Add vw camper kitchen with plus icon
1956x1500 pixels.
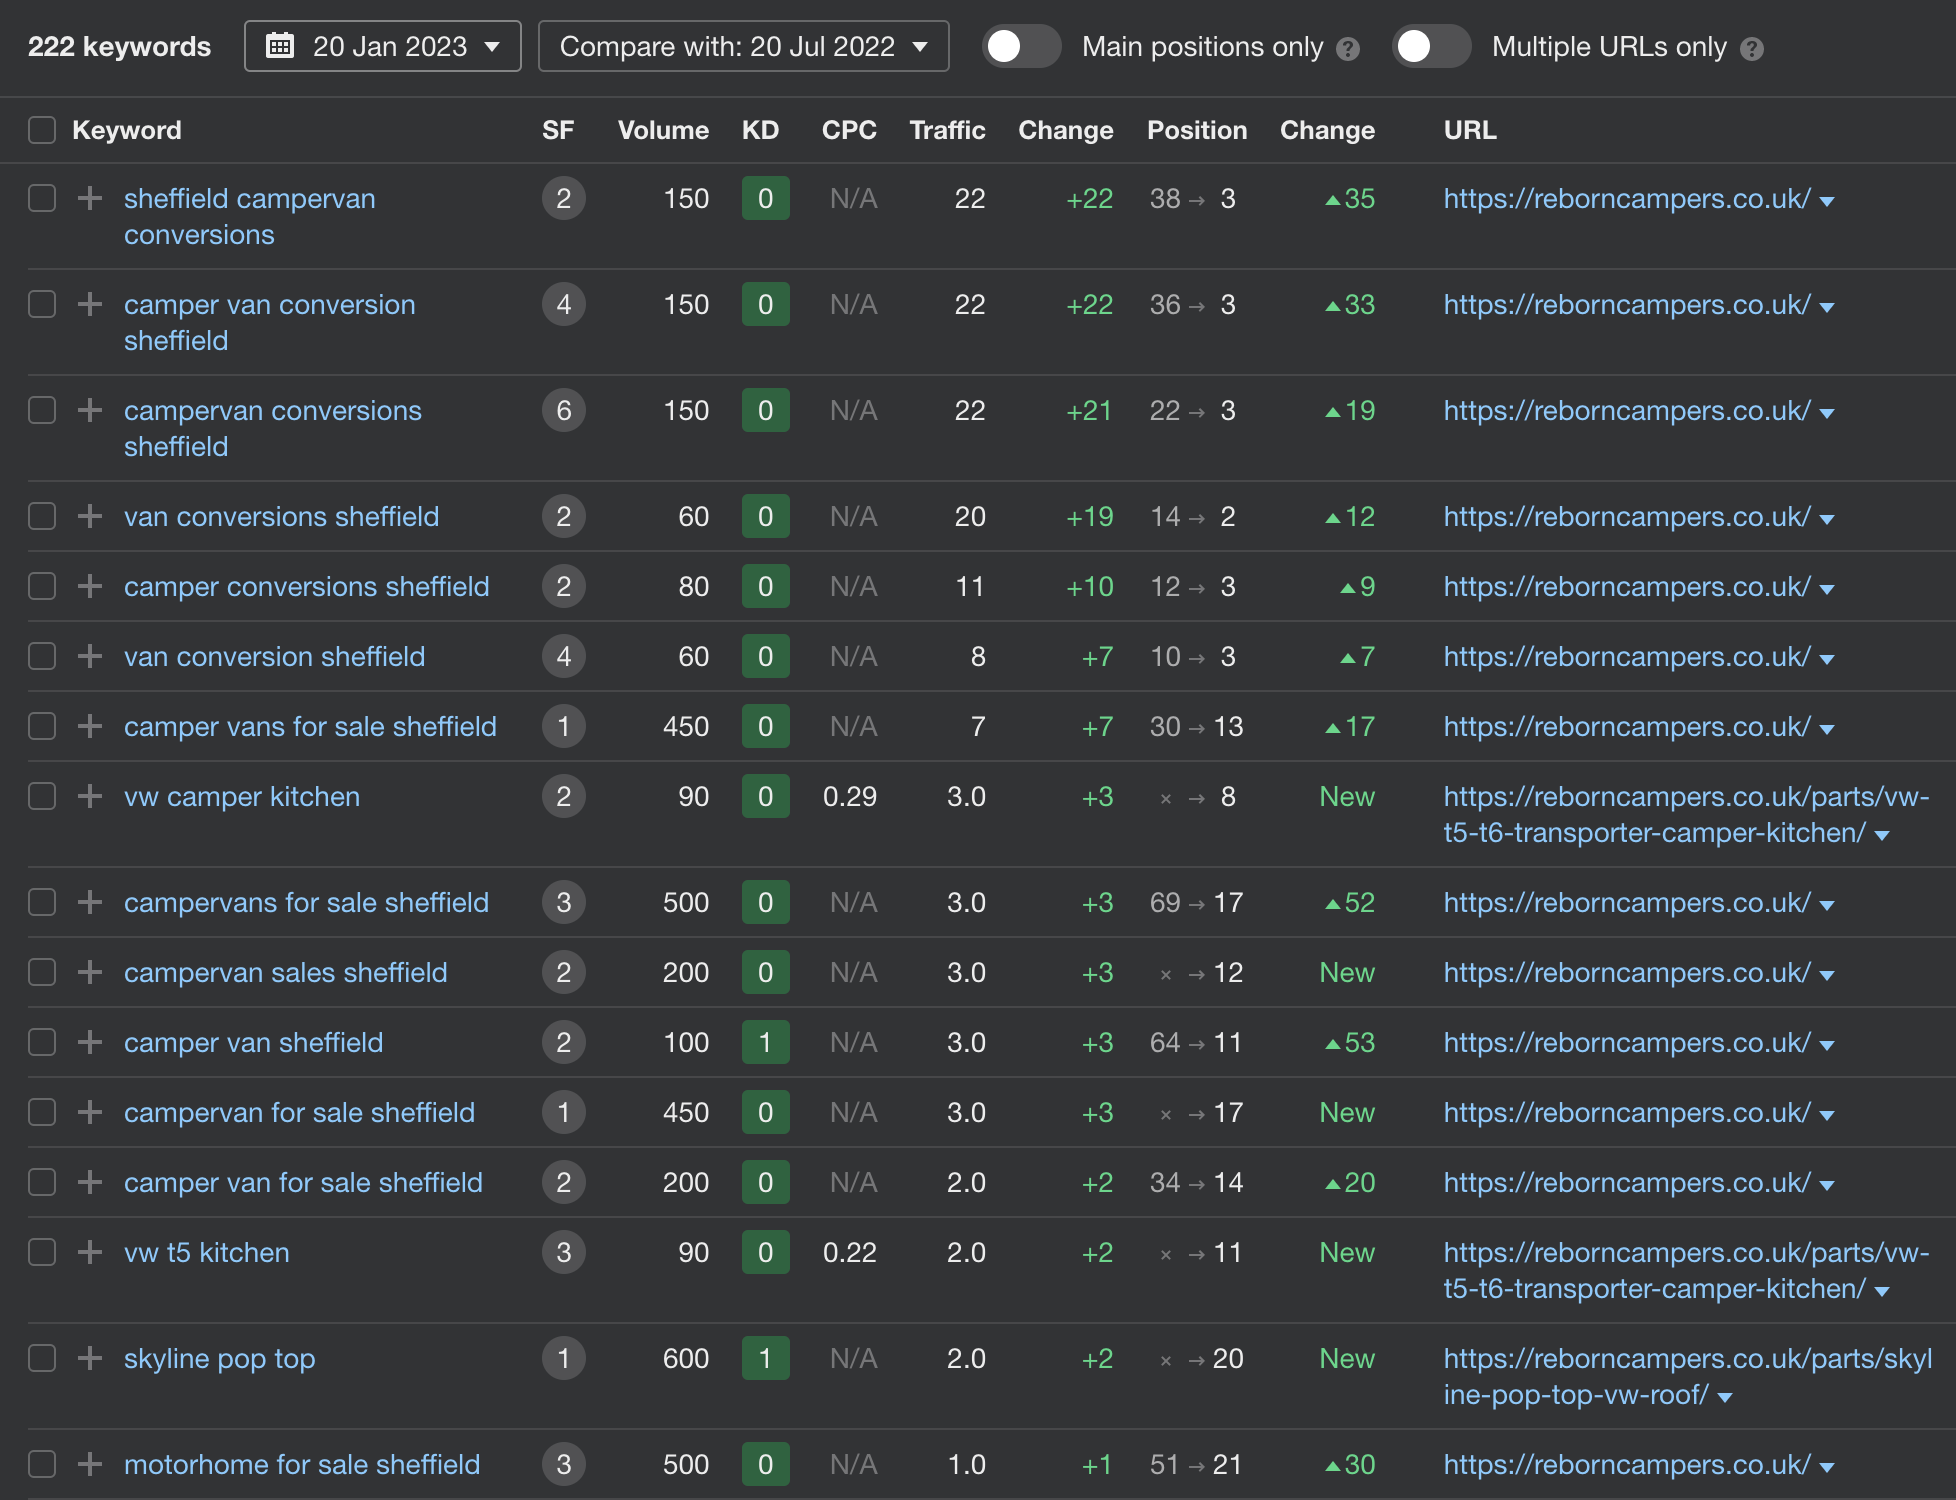[90, 796]
